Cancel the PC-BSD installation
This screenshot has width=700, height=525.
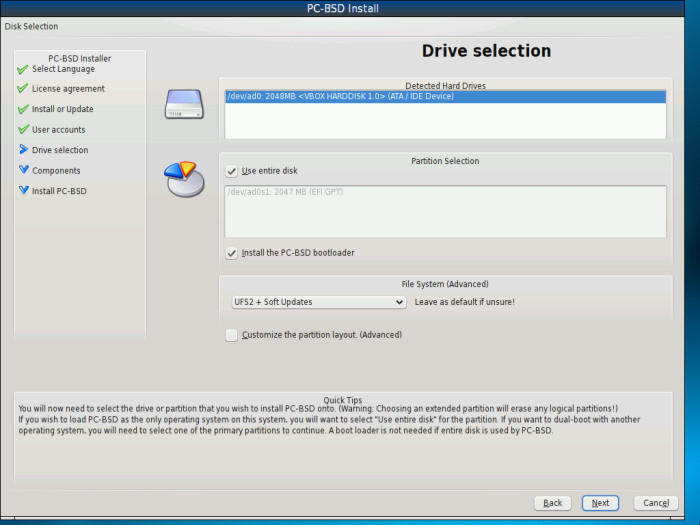pos(656,503)
